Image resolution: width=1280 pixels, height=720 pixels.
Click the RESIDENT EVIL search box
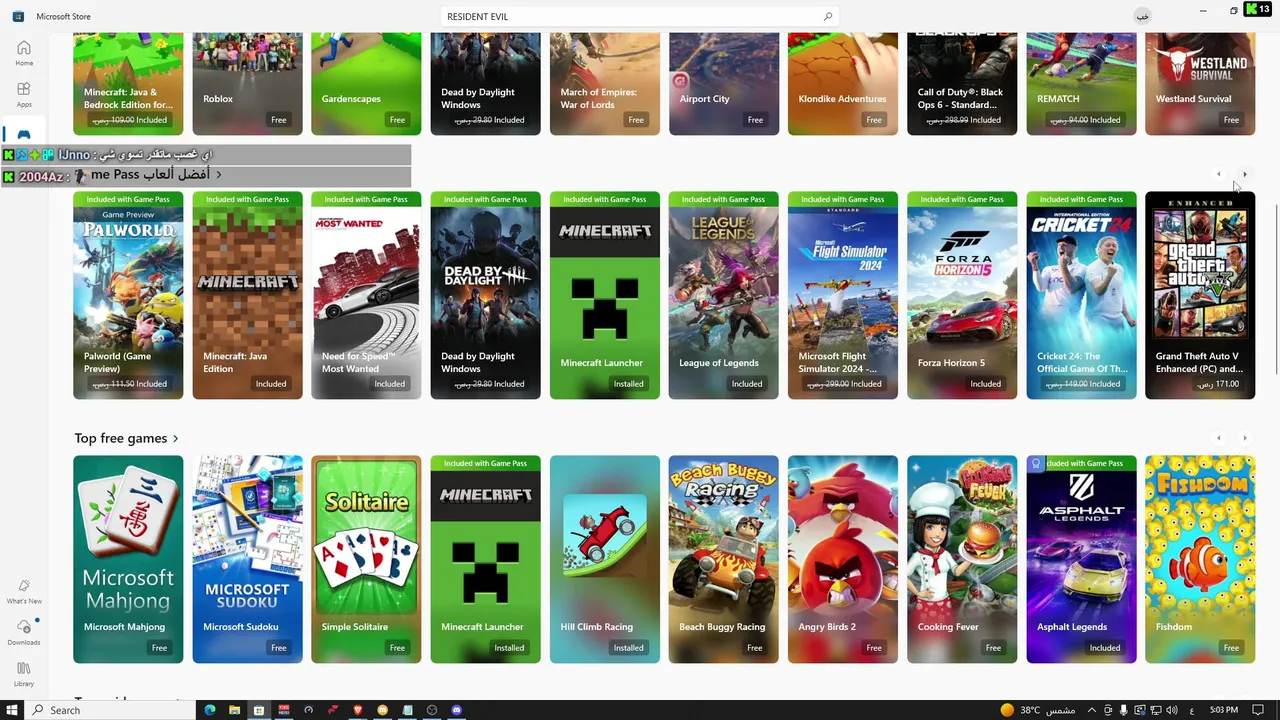pyautogui.click(x=639, y=17)
